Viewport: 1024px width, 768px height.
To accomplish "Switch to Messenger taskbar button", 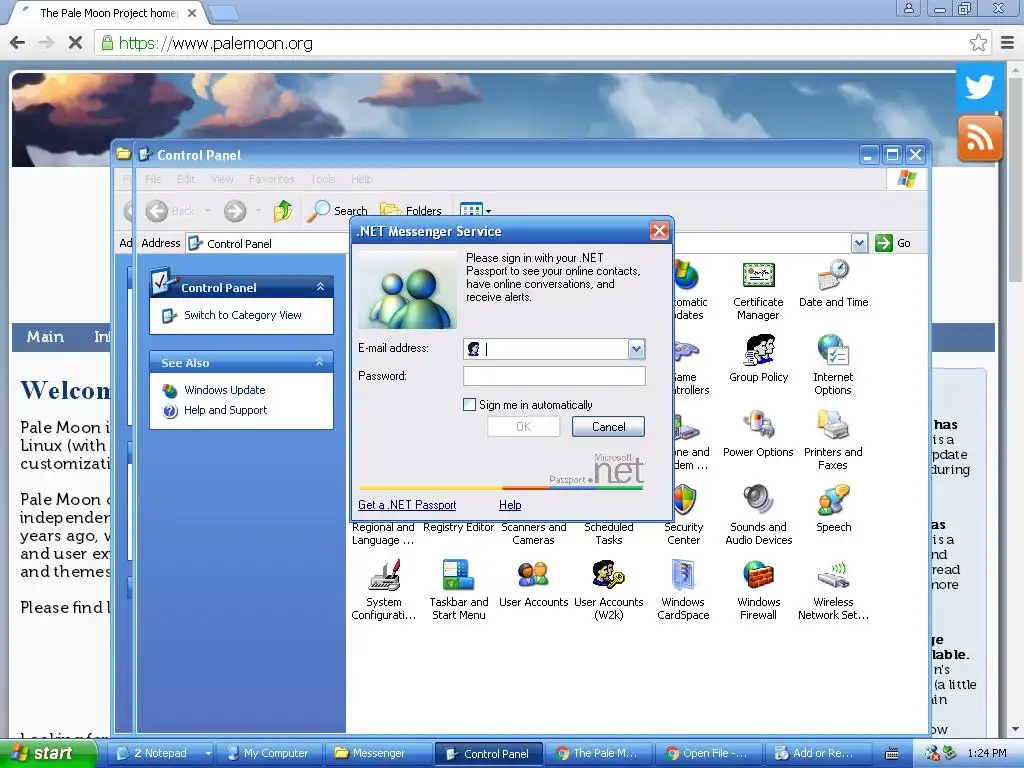I will [x=378, y=754].
